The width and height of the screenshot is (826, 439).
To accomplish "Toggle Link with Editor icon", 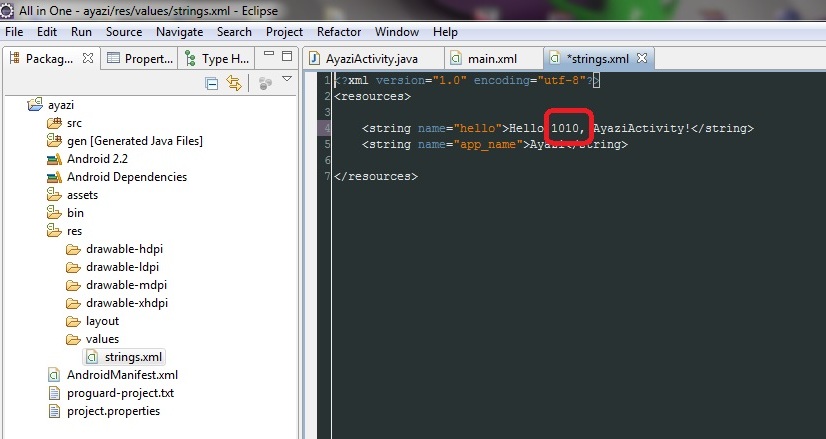I will (233, 83).
